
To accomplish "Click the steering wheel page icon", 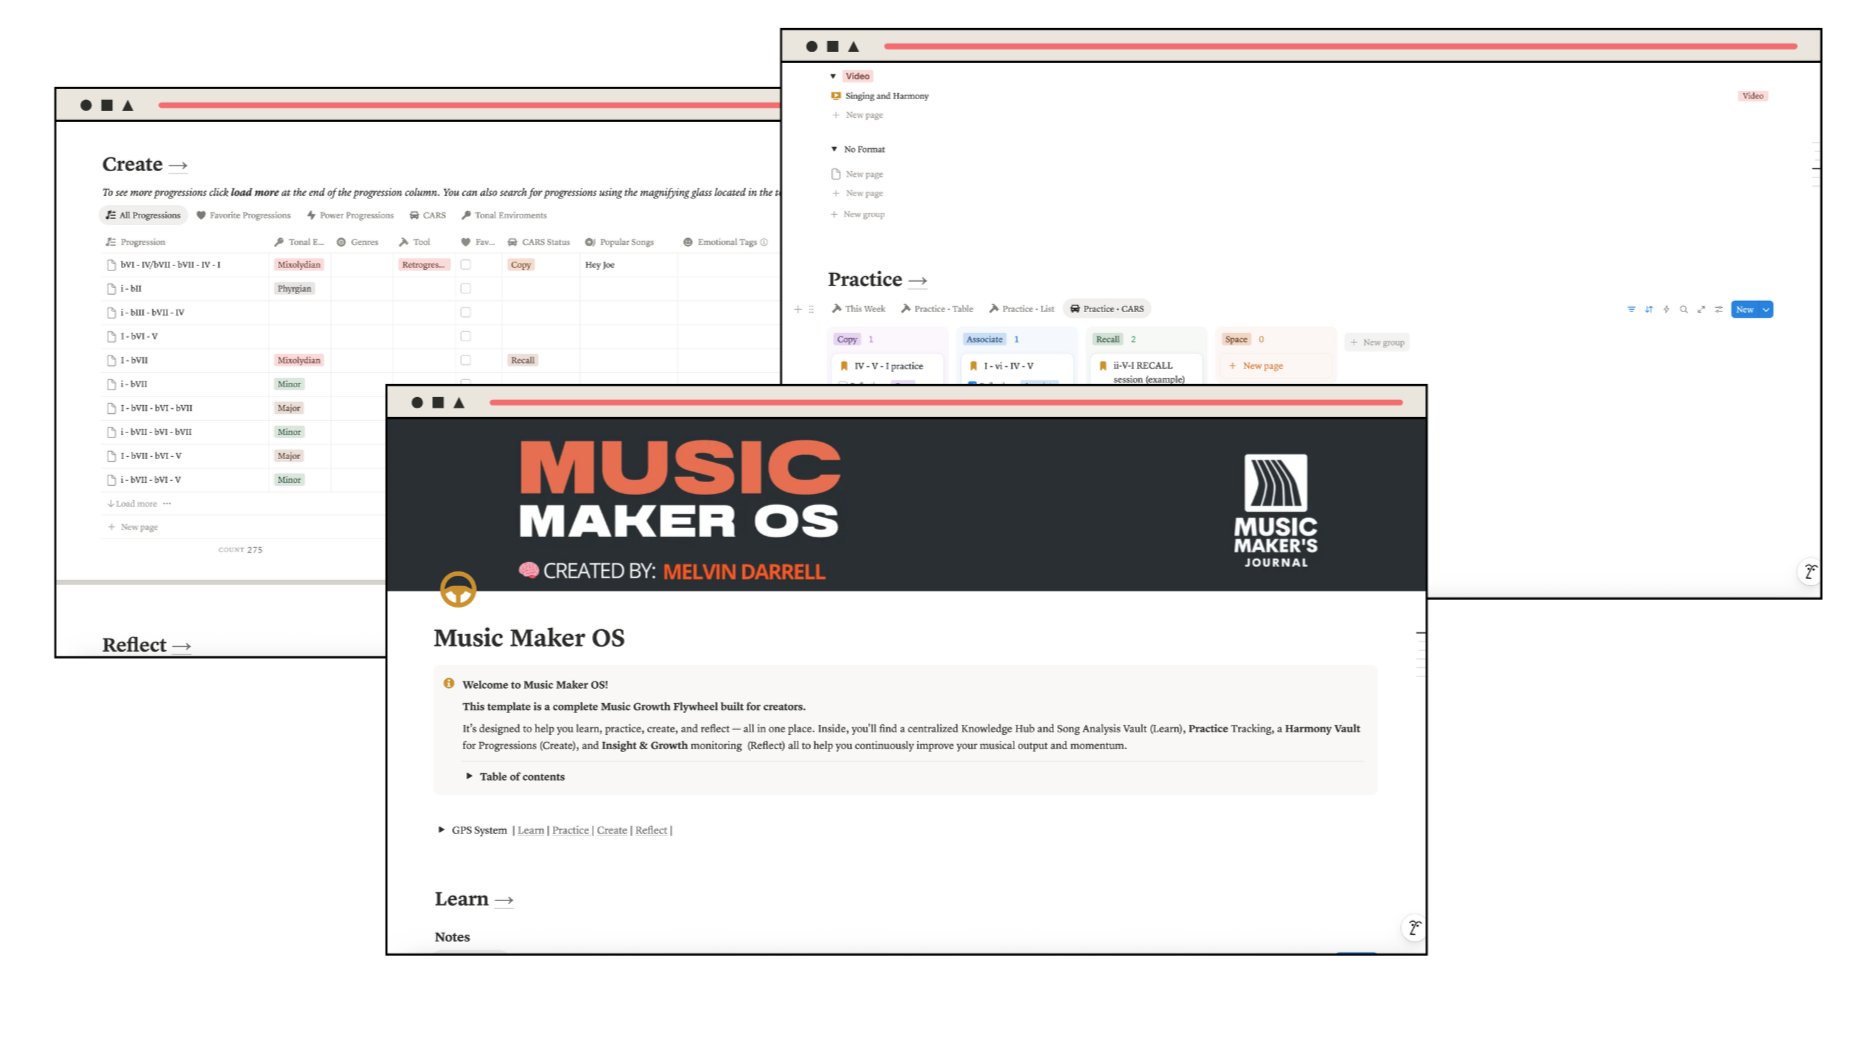I will pos(458,589).
